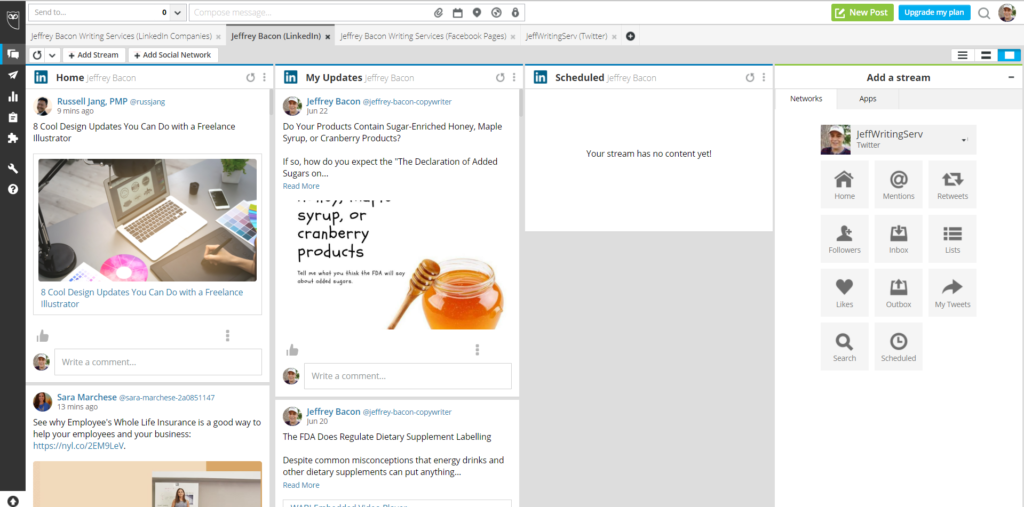Open the Analytics bar chart icon
The width and height of the screenshot is (1024, 507).
click(12, 97)
